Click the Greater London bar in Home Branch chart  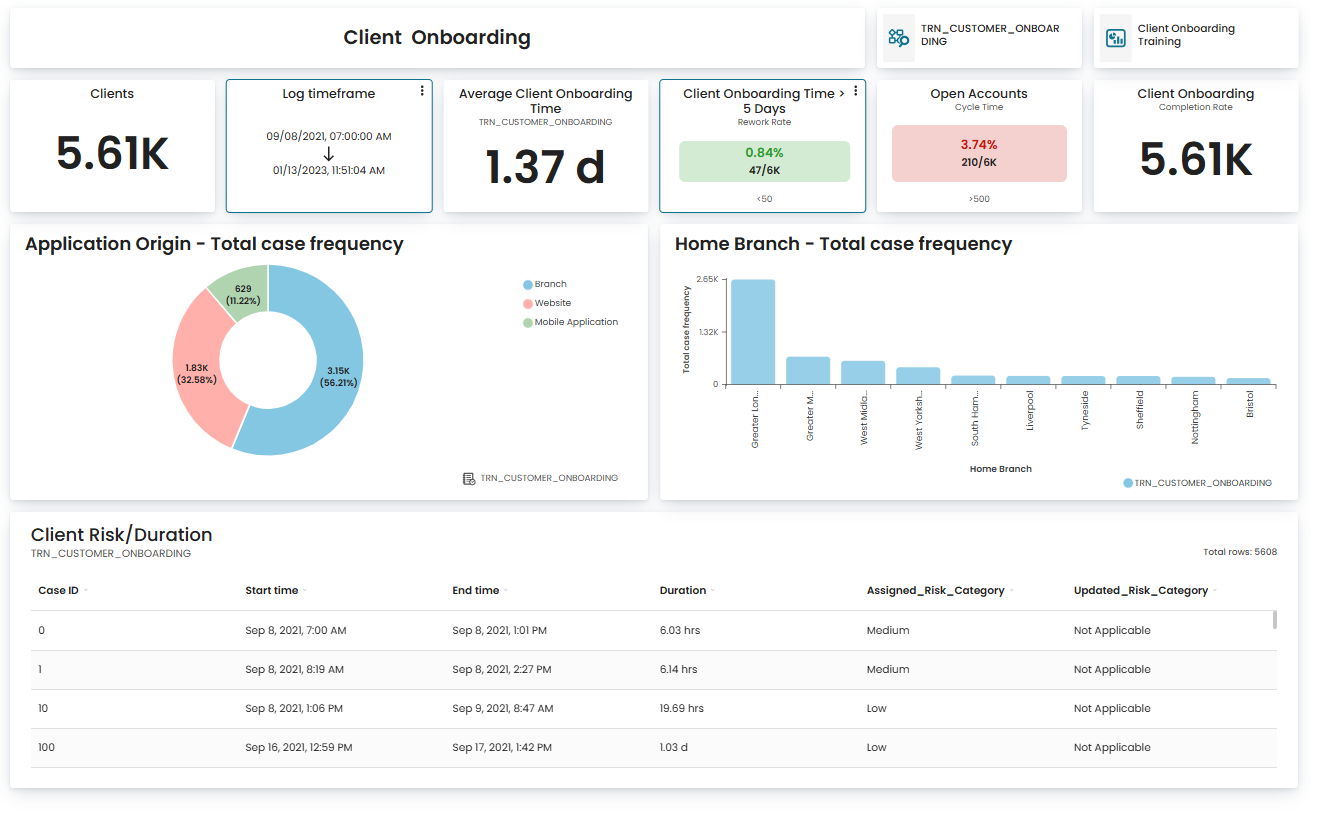coord(753,332)
